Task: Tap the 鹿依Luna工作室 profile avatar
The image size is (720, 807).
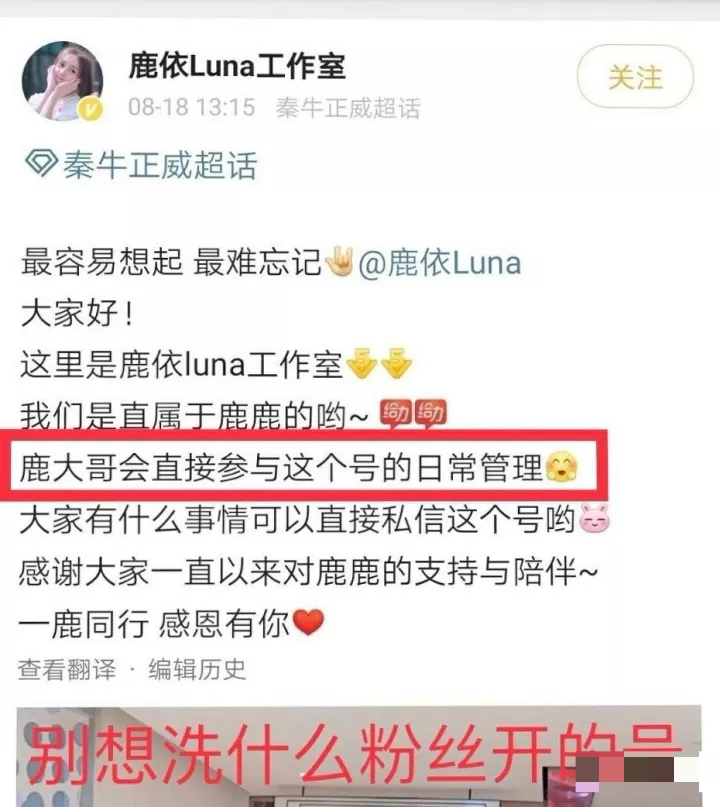Action: pyautogui.click(x=62, y=81)
